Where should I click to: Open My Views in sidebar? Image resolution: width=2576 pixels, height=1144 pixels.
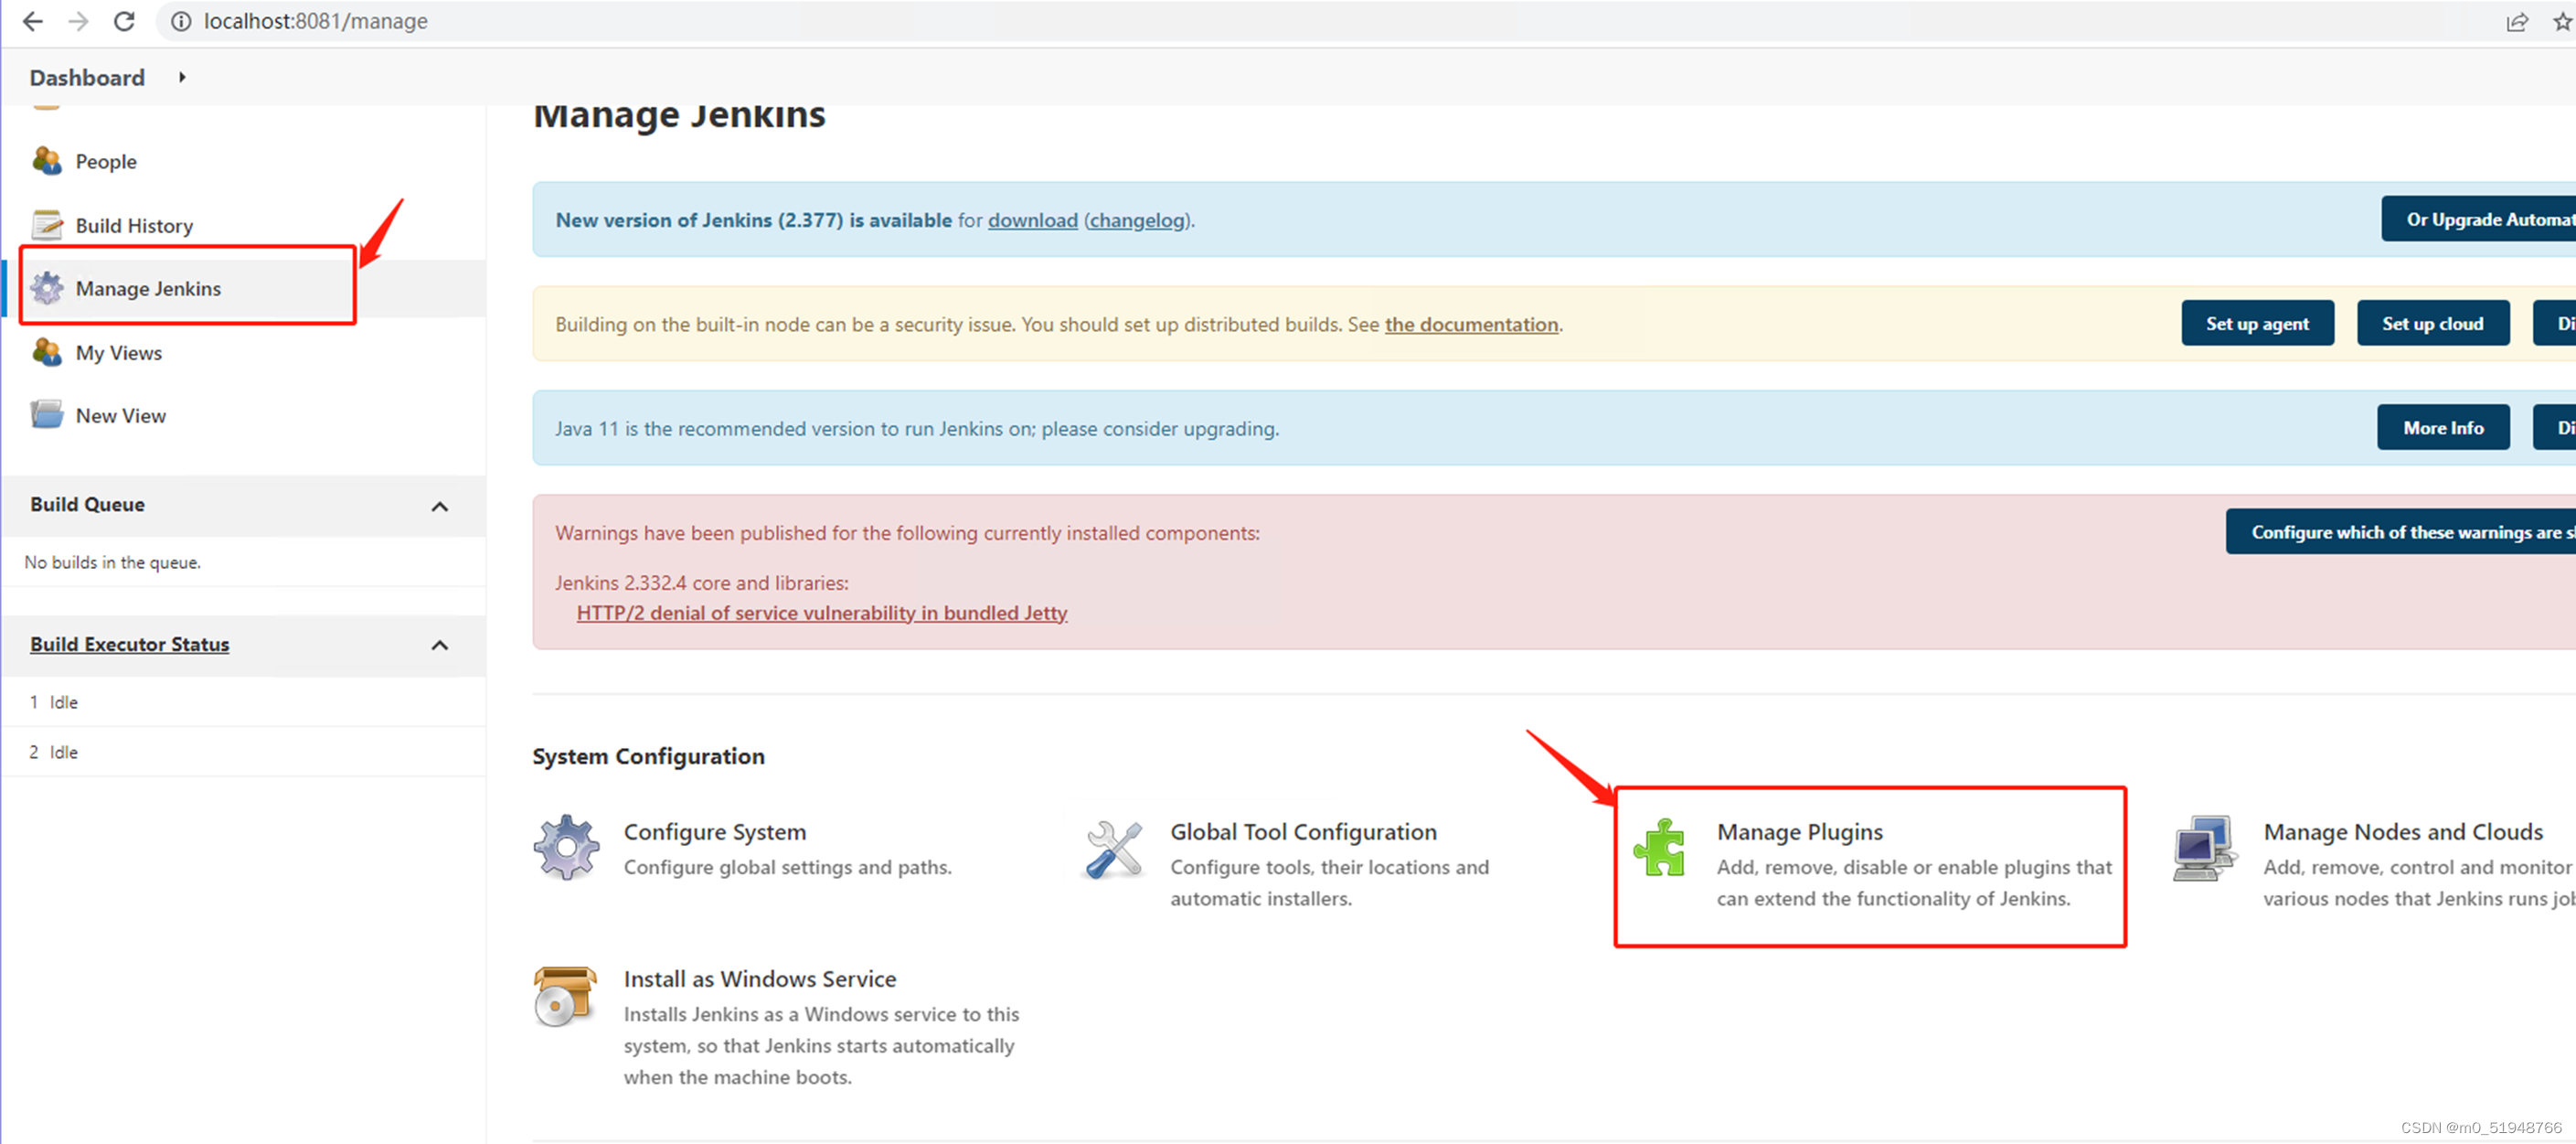[x=118, y=353]
